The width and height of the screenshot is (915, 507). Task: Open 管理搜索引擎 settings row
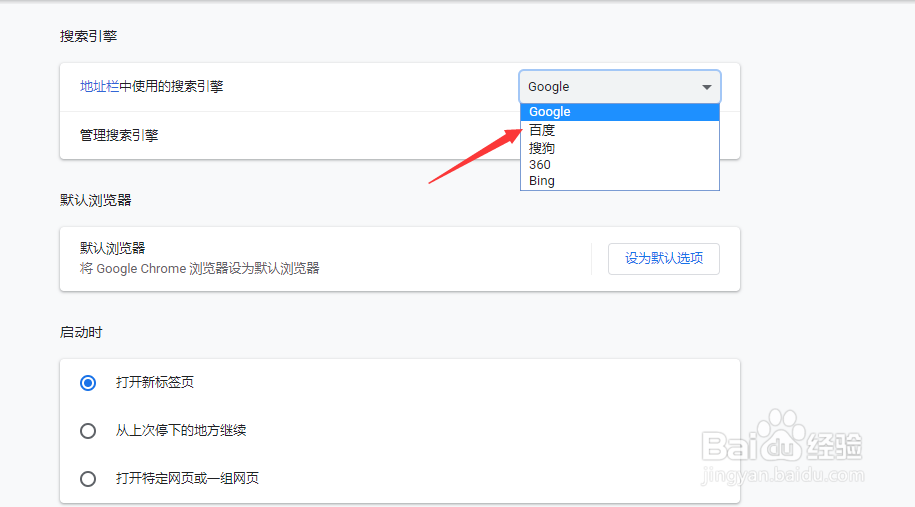[x=400, y=135]
